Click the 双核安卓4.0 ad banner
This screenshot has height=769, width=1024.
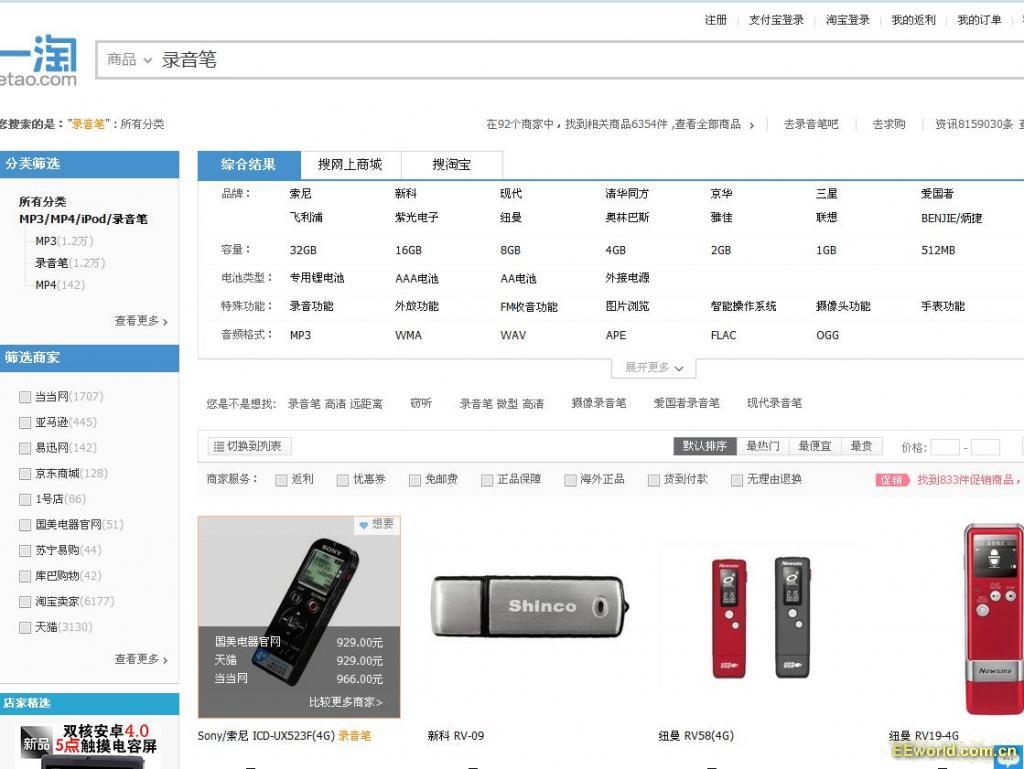pyautogui.click(x=89, y=744)
